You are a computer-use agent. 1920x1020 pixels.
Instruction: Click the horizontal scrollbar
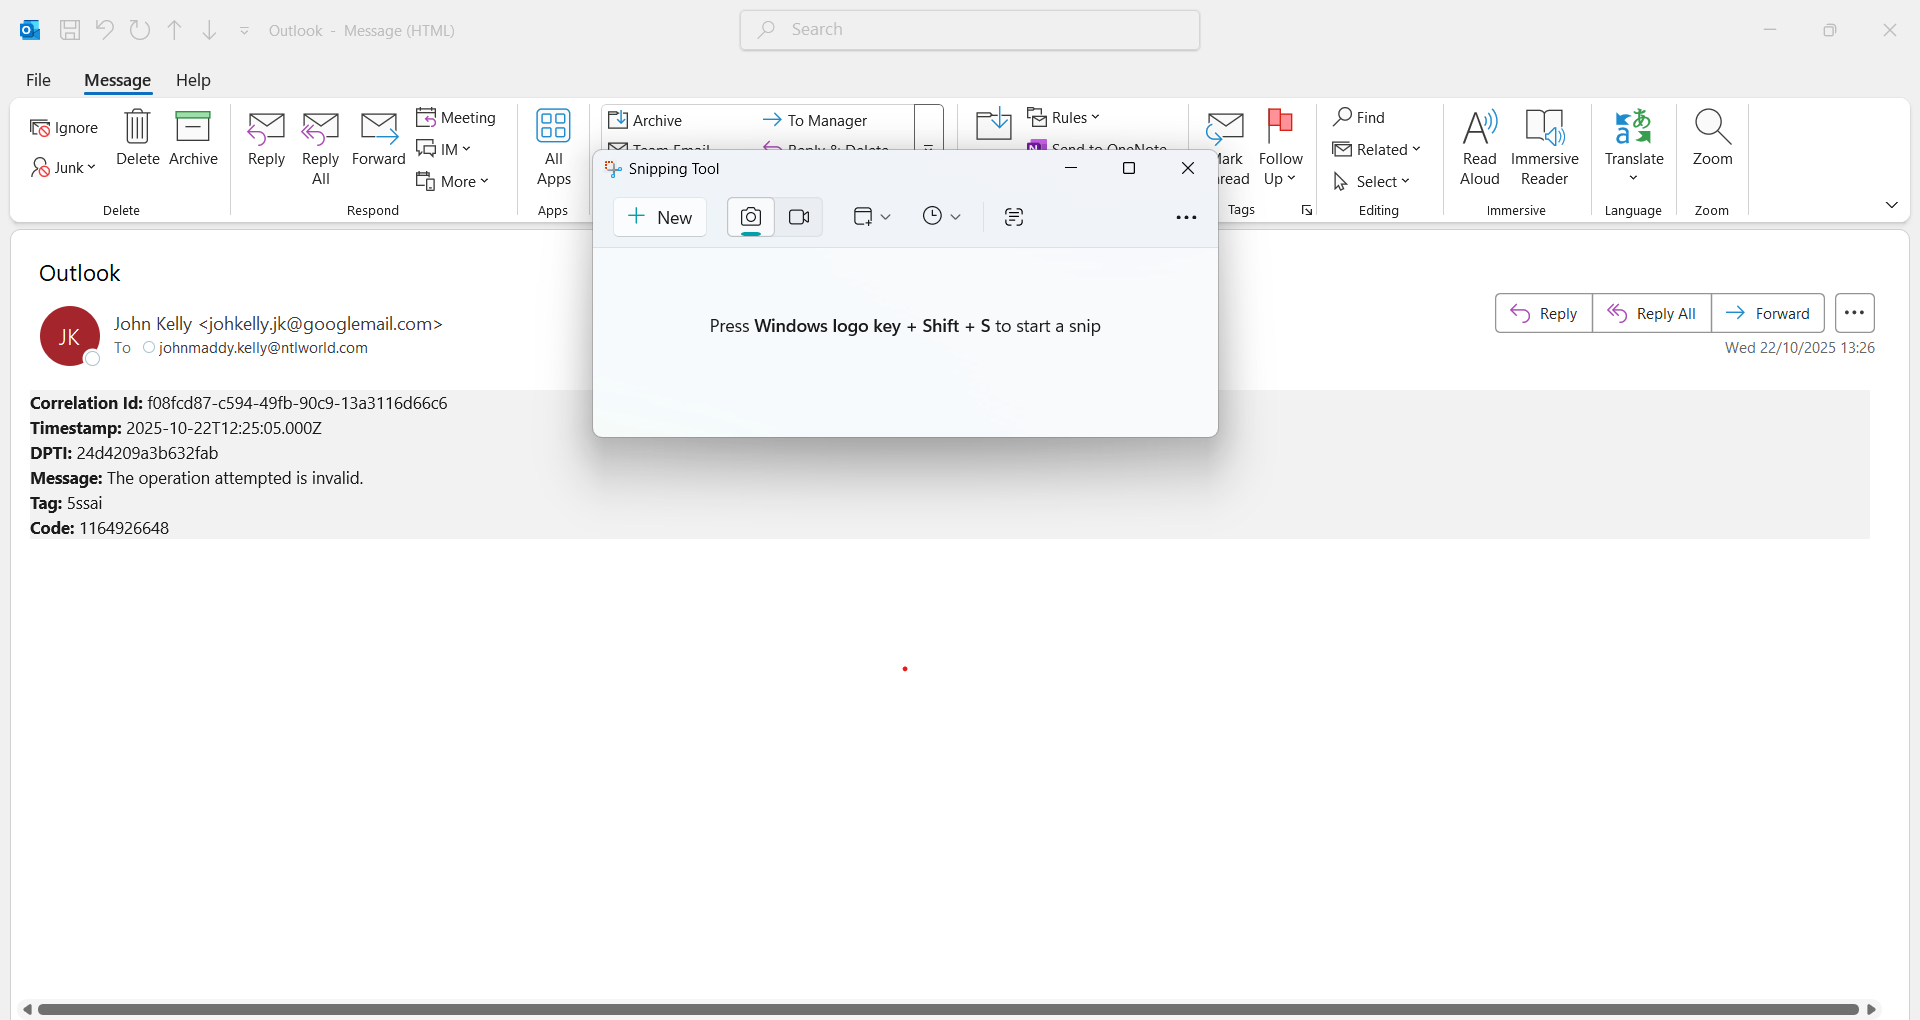click(948, 1009)
